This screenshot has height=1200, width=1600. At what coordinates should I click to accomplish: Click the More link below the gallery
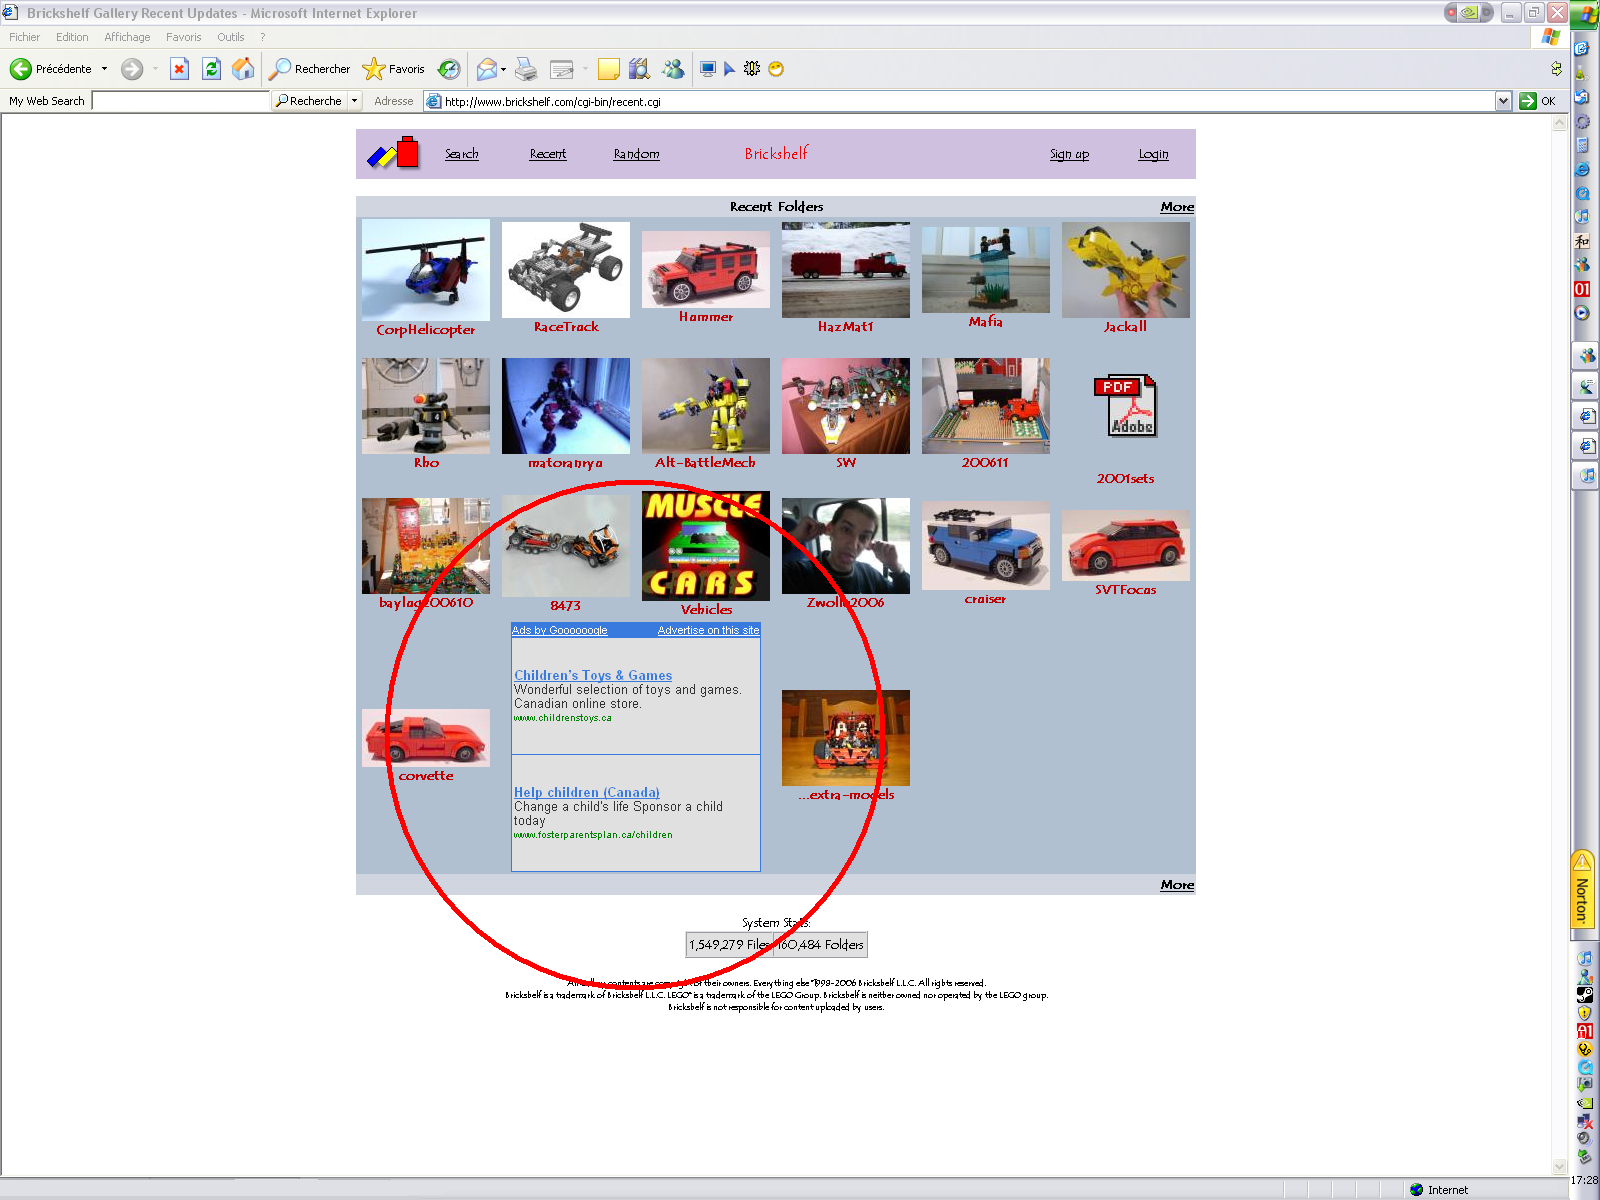click(1177, 885)
